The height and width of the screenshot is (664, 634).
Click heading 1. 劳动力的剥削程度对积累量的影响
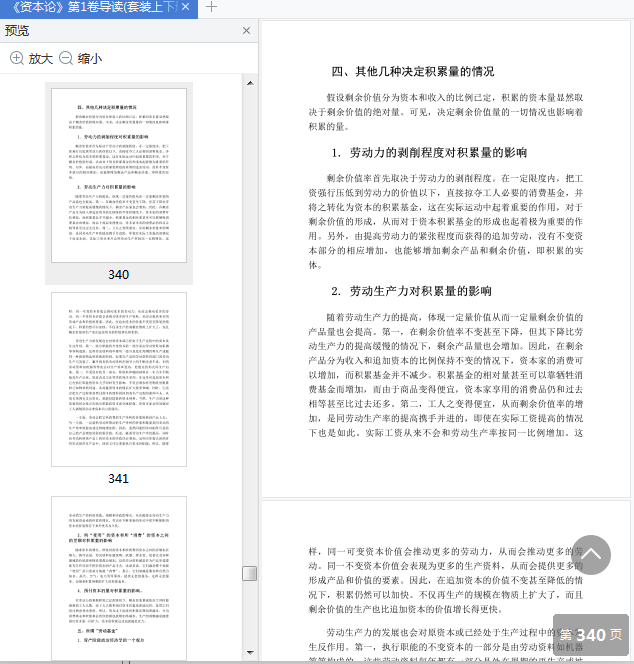(429, 152)
